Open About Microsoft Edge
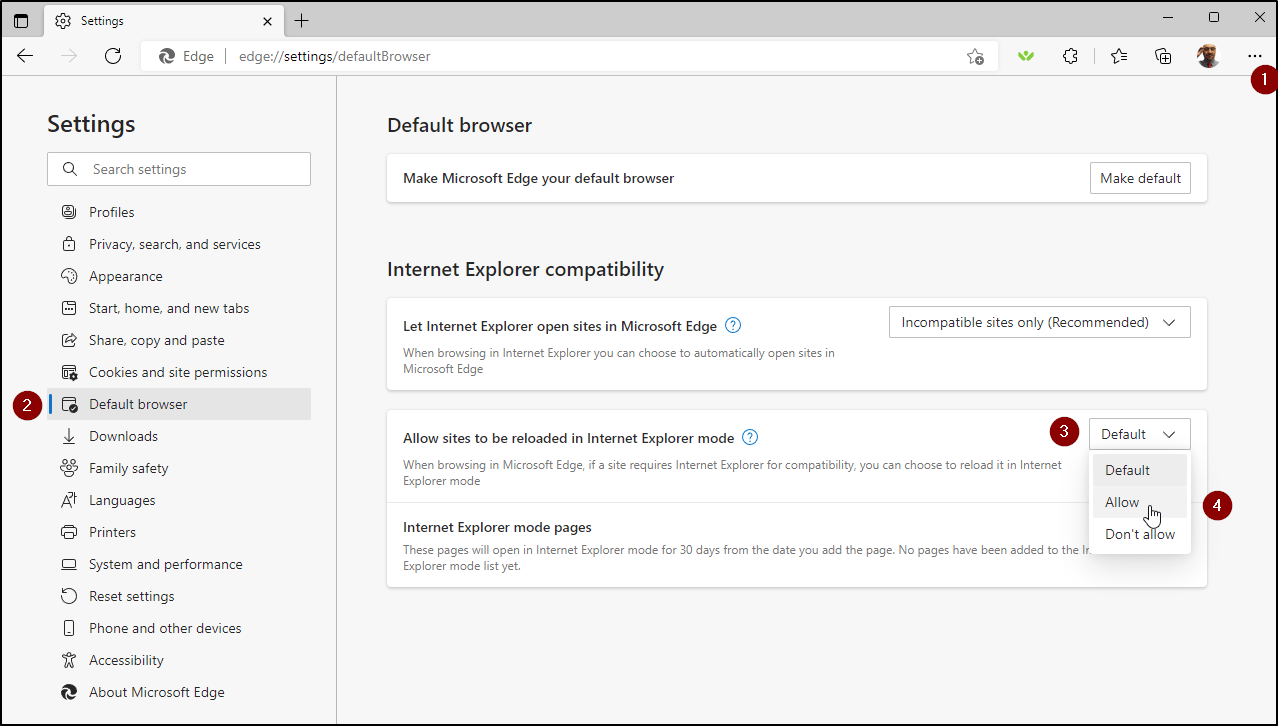1278x726 pixels. 179,692
